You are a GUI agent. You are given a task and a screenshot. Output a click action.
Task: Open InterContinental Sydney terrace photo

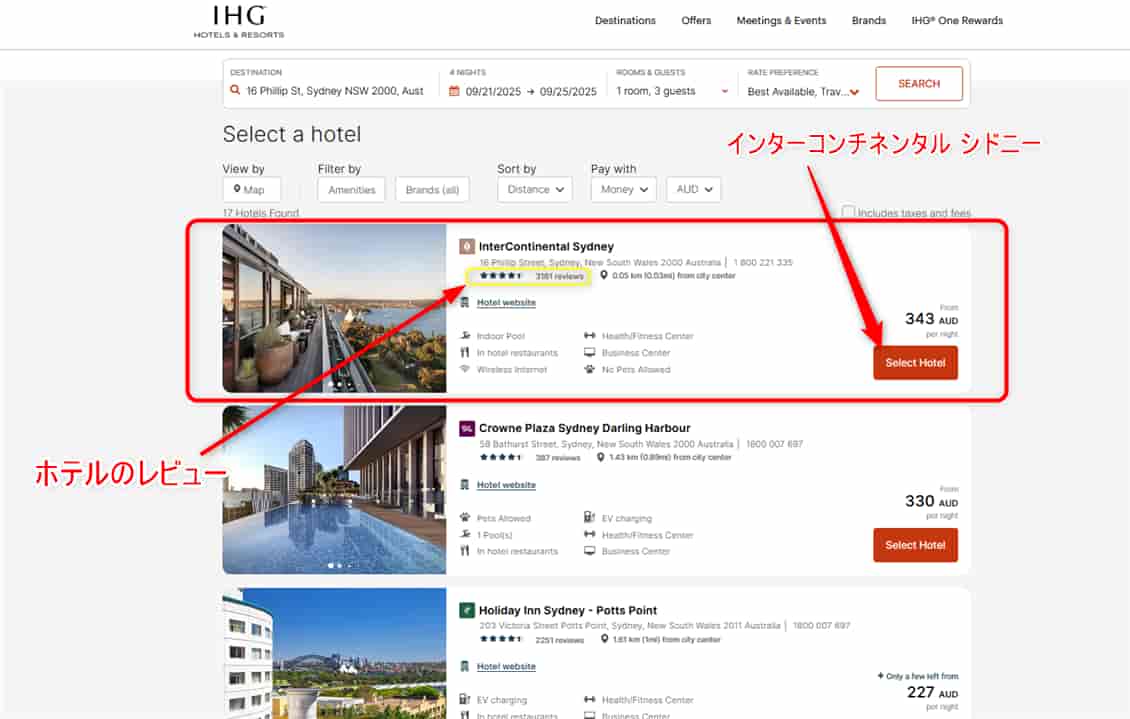334,308
